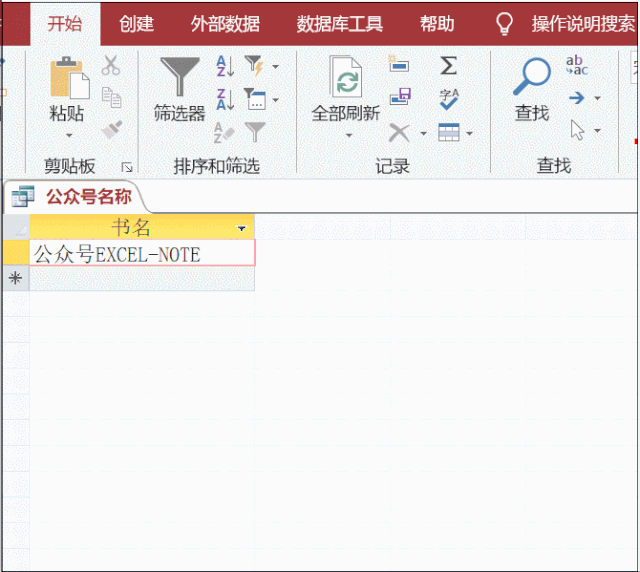Click the 全部刷新 button label
Screen dimensions: 640x572
pyautogui.click(x=346, y=113)
